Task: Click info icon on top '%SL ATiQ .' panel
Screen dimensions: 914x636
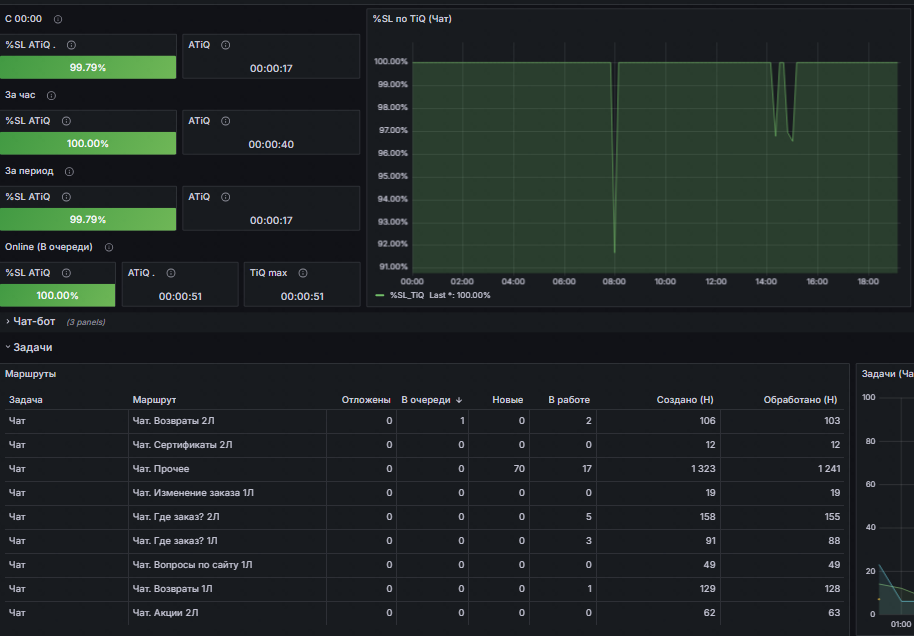Action: pos(71,45)
